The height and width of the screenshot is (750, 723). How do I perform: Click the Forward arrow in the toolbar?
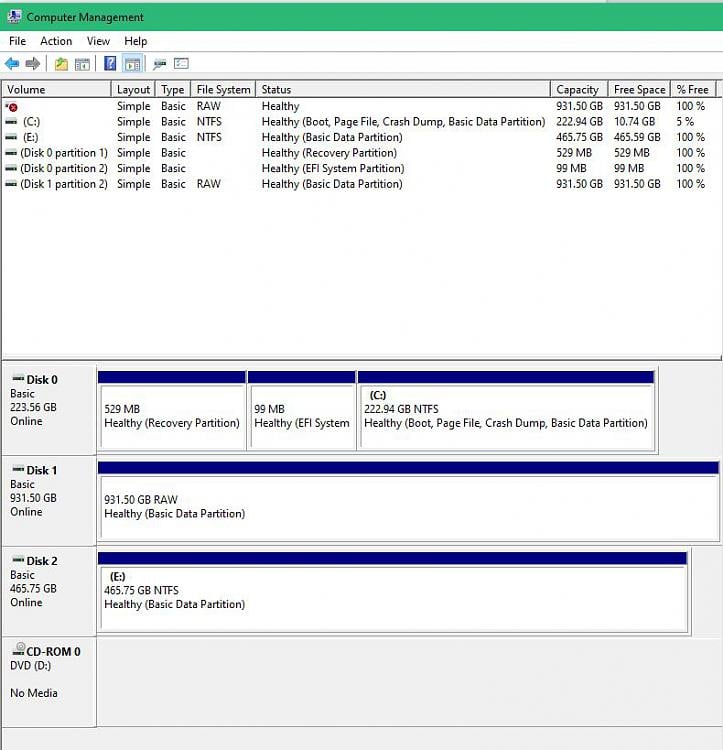tap(33, 64)
